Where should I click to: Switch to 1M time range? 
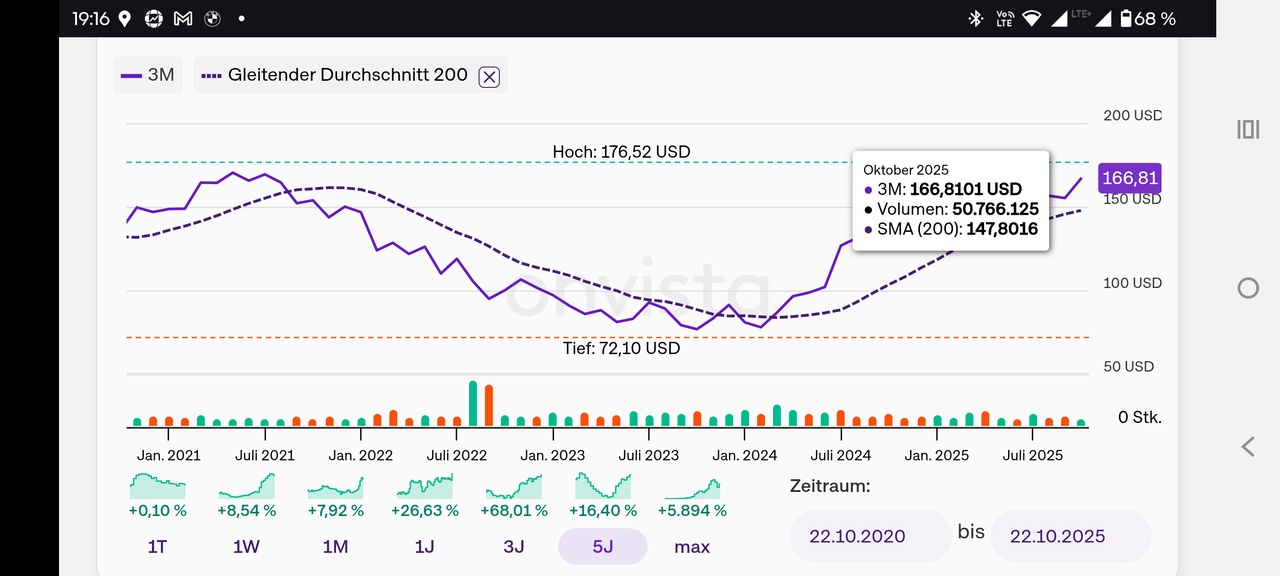[335, 547]
